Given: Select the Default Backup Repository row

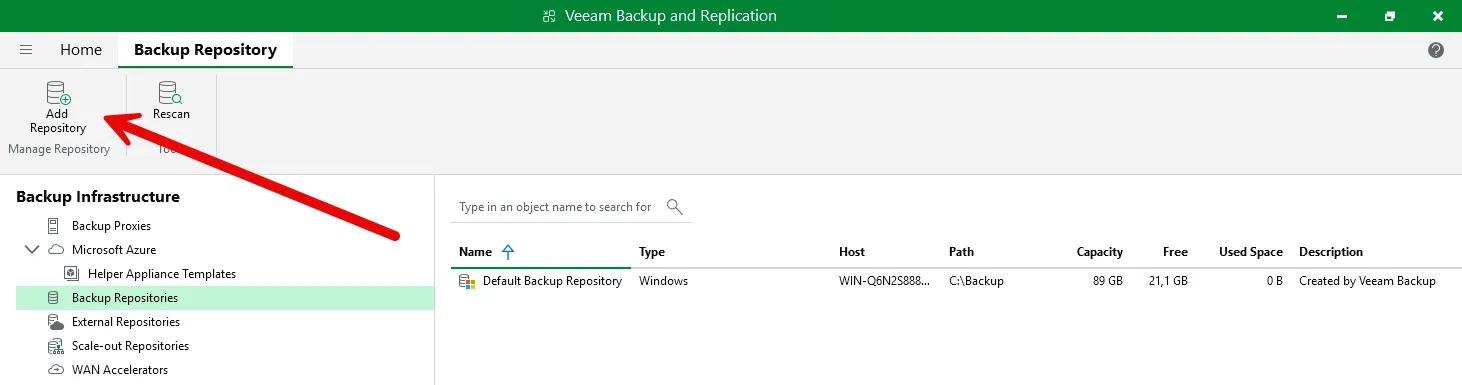Looking at the screenshot, I should pos(948,281).
